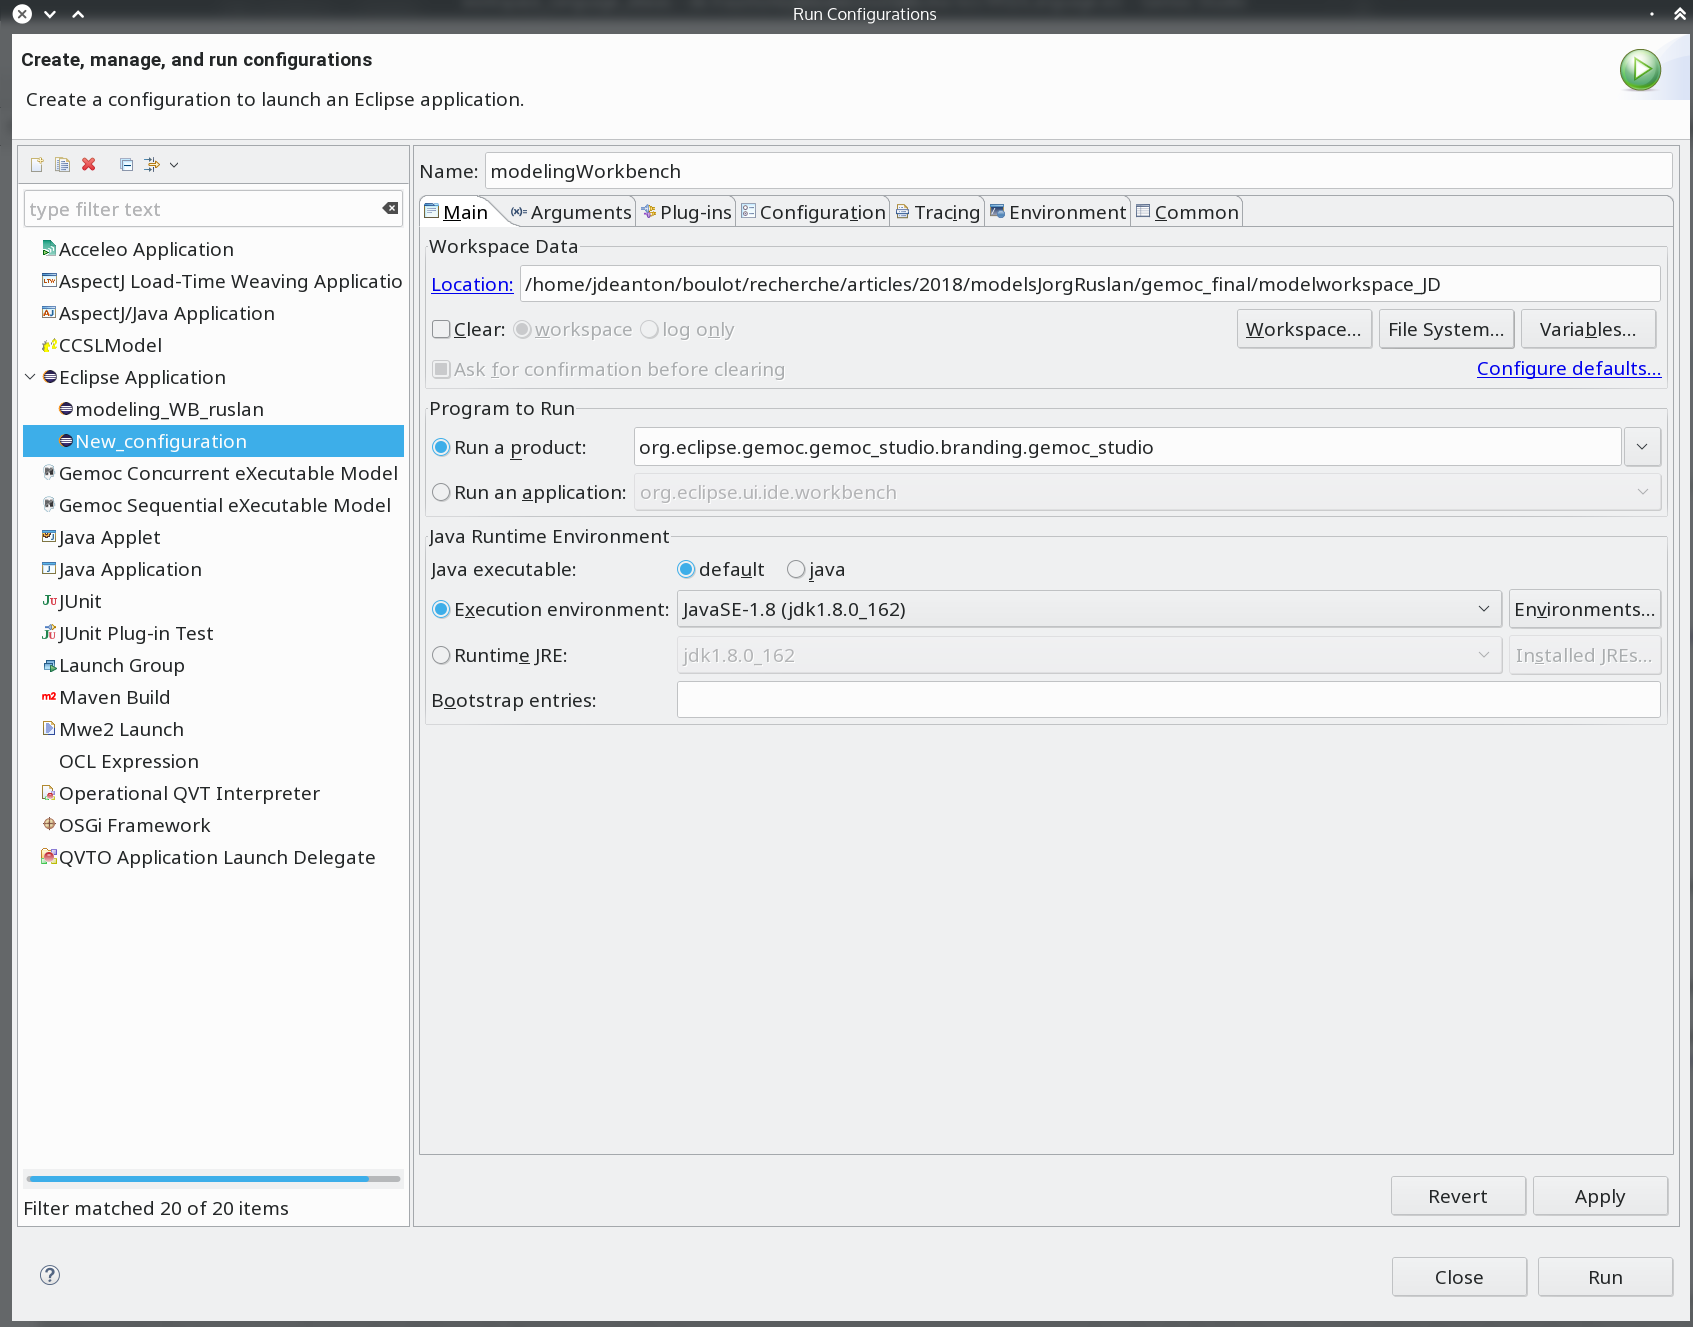1693x1327 pixels.
Task: Click the Launch Group icon
Action: point(49,664)
